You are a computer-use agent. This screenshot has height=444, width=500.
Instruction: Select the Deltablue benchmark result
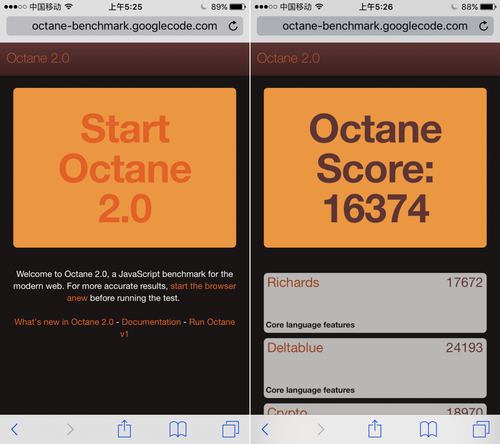pos(375,368)
